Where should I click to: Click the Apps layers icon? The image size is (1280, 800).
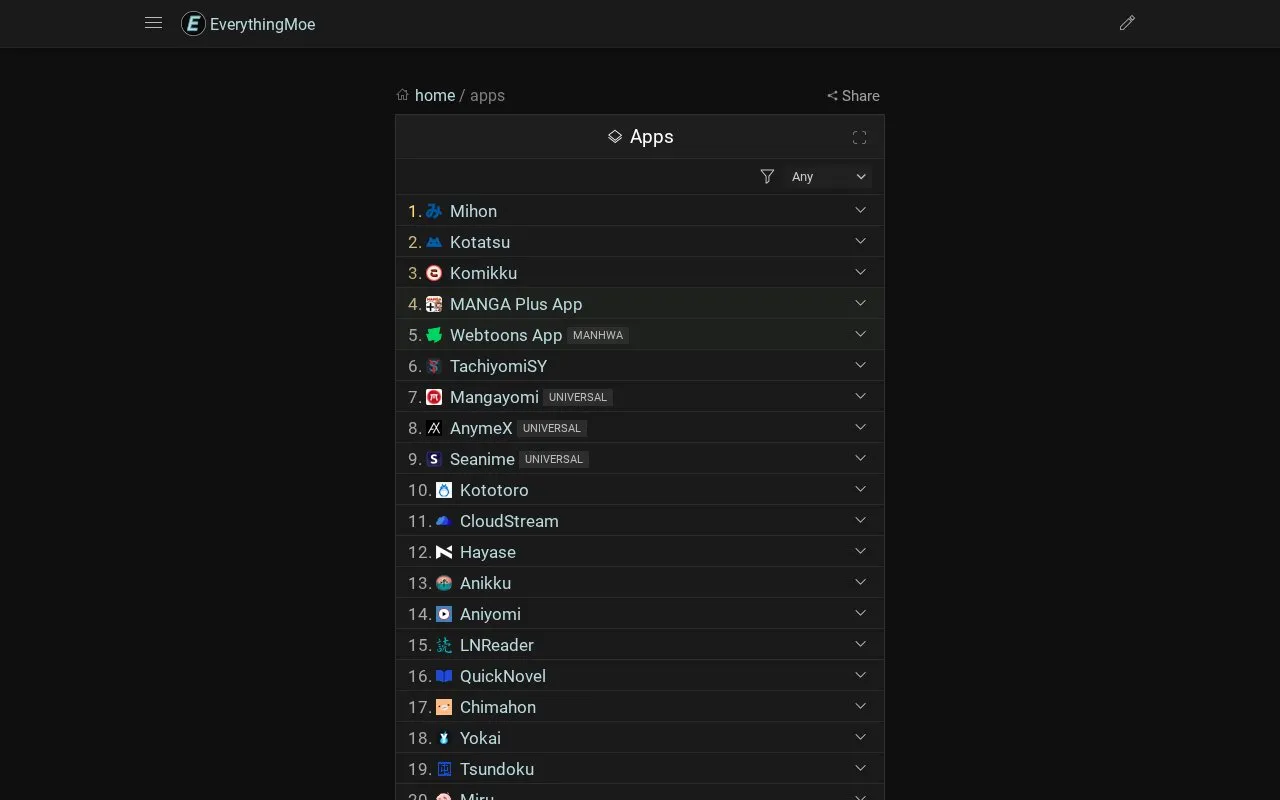[x=615, y=137]
